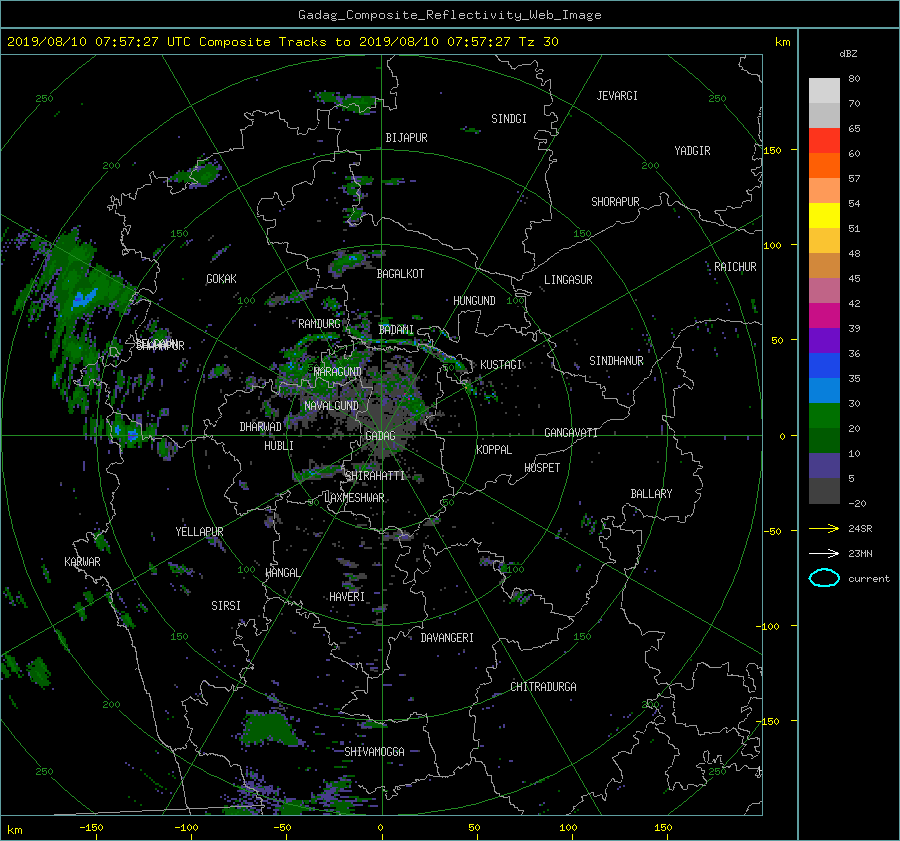This screenshot has height=841, width=900.
Task: Click the large green echo patch northwest of SHIVAMOGGA
Action: 269,728
